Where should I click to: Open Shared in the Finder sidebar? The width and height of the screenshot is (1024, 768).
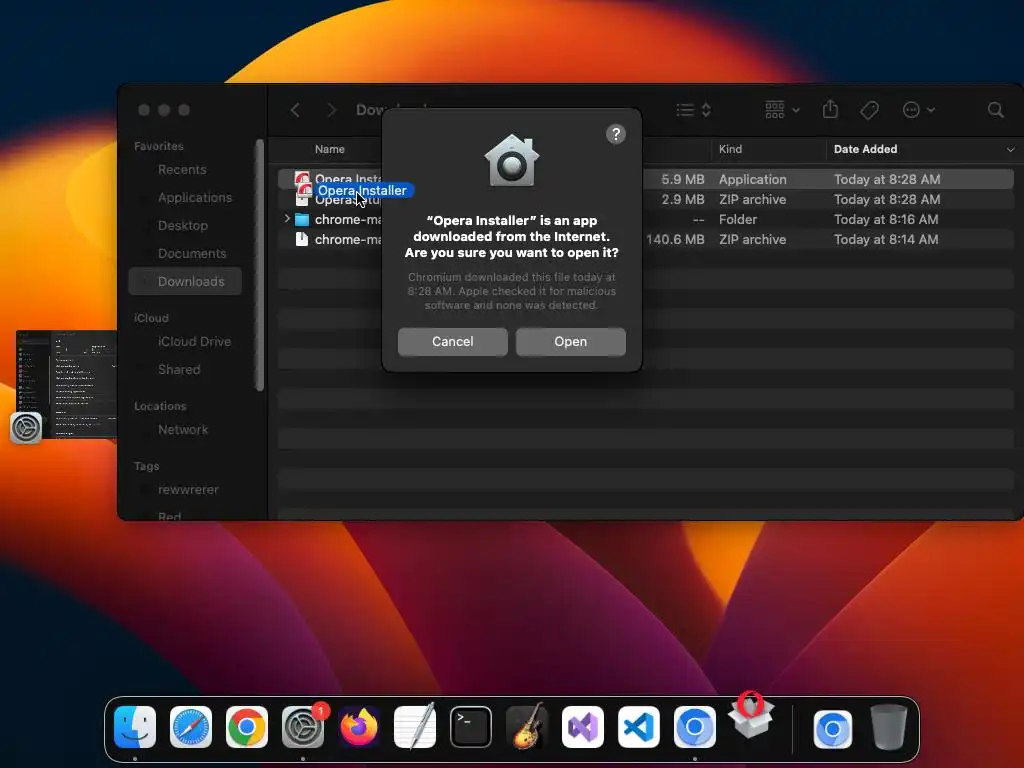(178, 370)
